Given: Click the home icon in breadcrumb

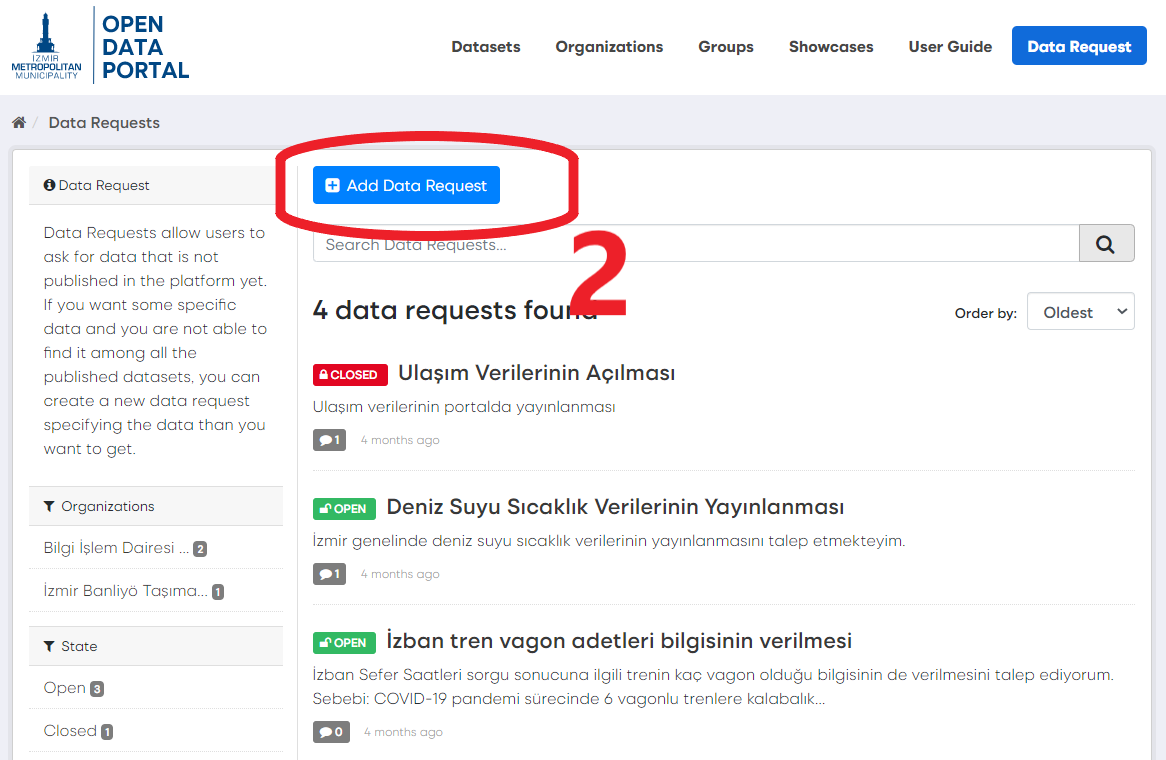Looking at the screenshot, I should click(x=18, y=123).
